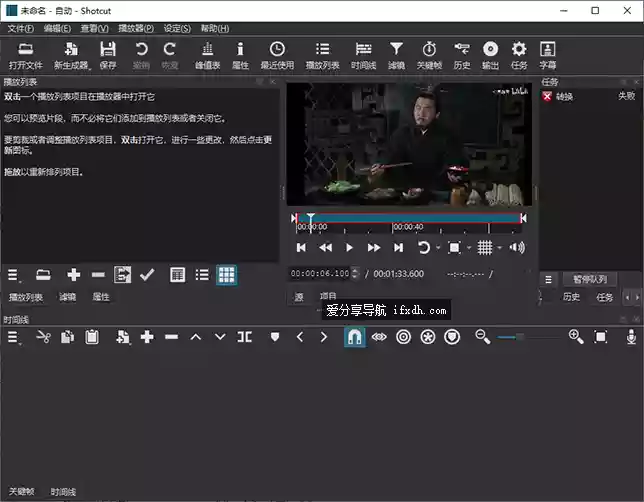Split at playhead icon in timeline
Image resolution: width=644 pixels, height=502 pixels.
click(x=244, y=337)
